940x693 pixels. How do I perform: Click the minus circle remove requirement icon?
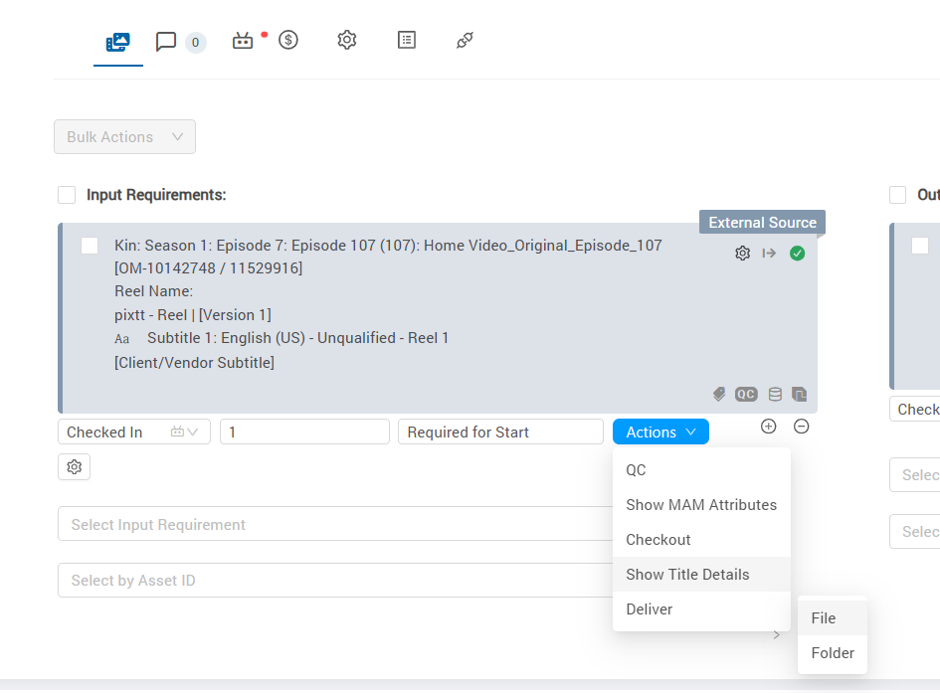pyautogui.click(x=802, y=427)
